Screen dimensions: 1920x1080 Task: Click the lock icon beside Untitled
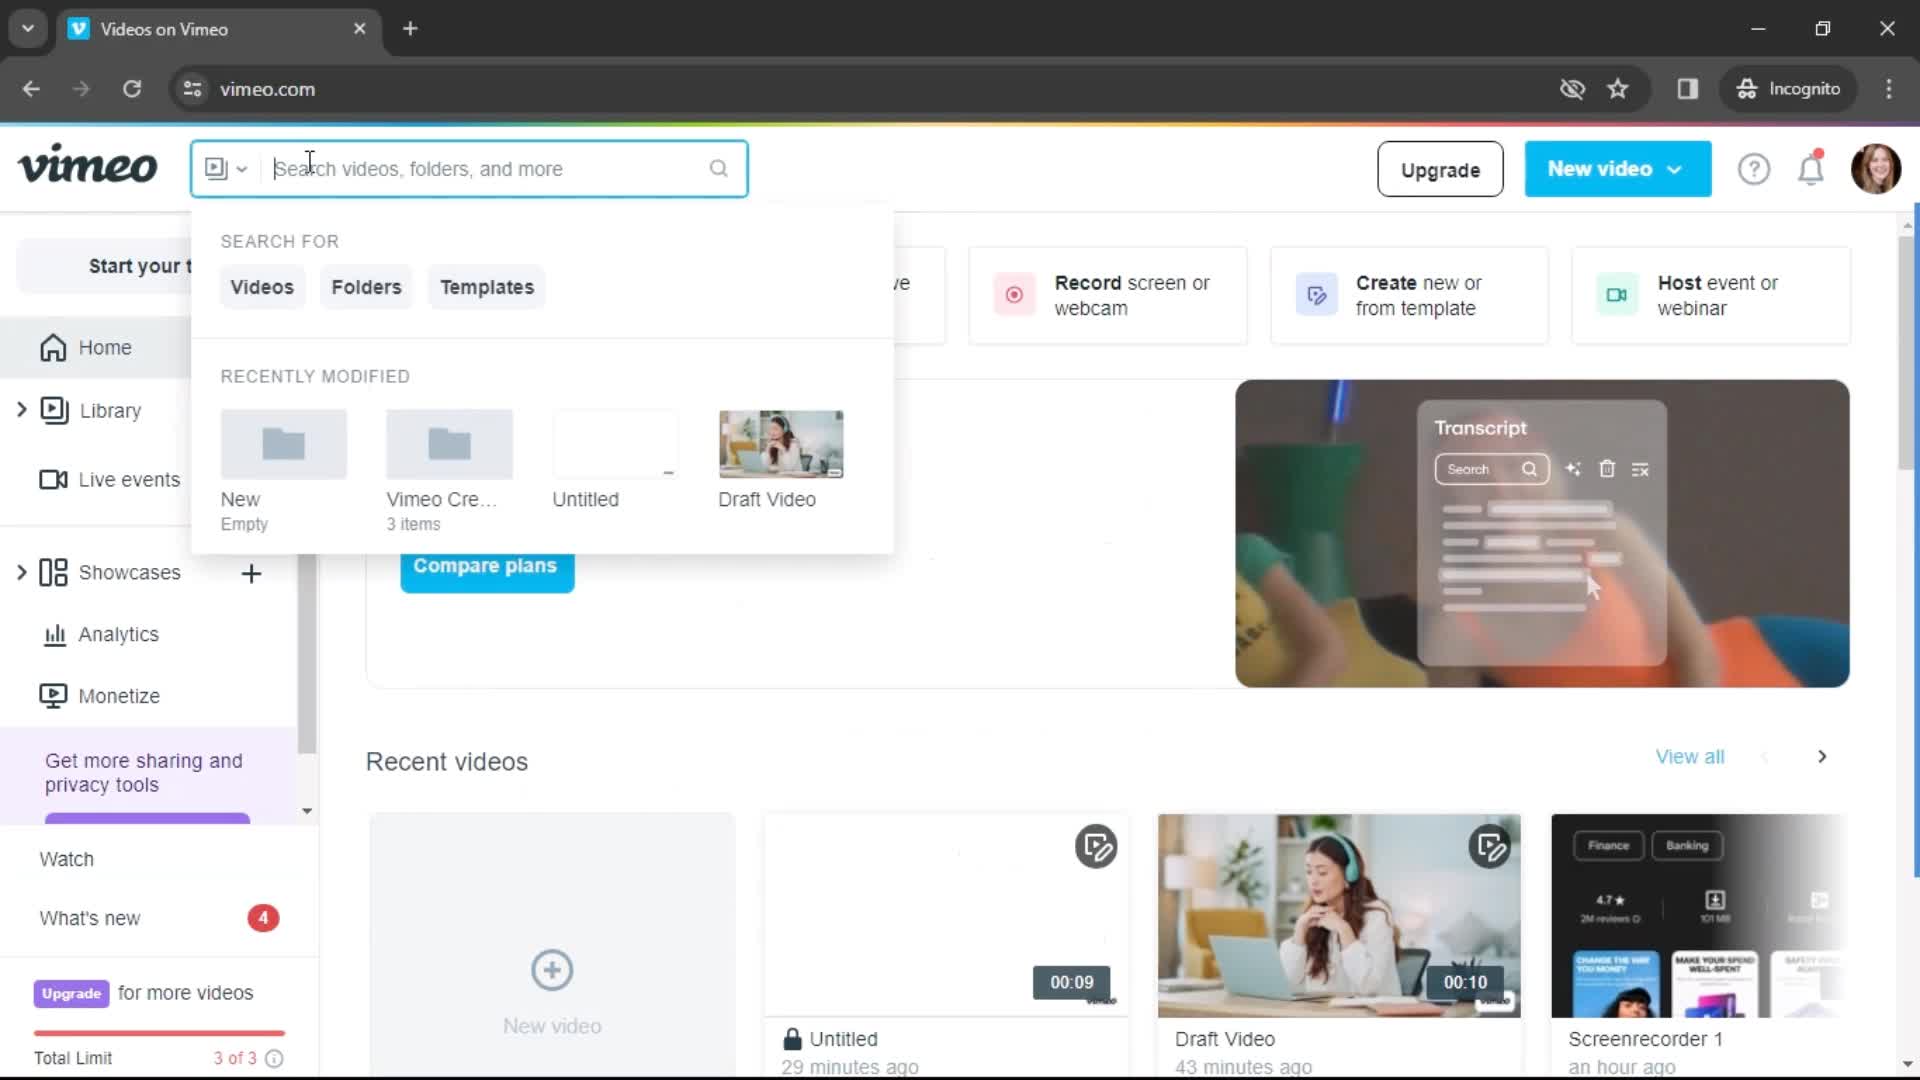coord(792,1039)
